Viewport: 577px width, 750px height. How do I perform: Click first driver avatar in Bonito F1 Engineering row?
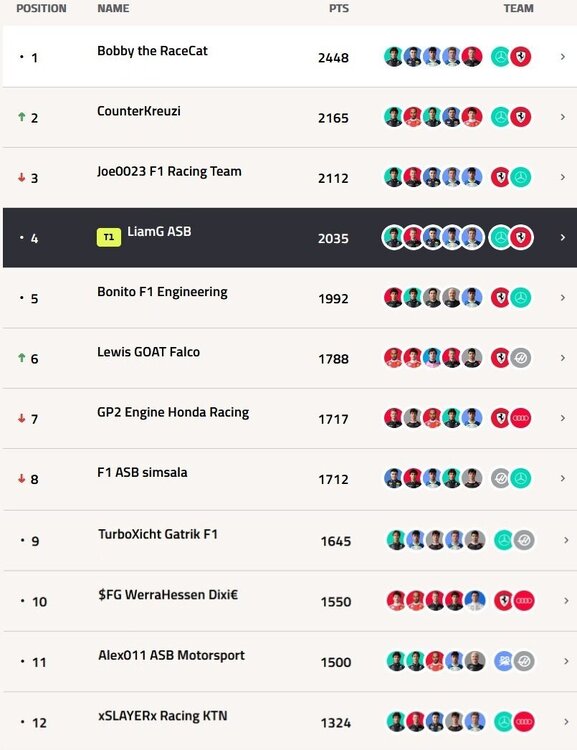pos(393,298)
